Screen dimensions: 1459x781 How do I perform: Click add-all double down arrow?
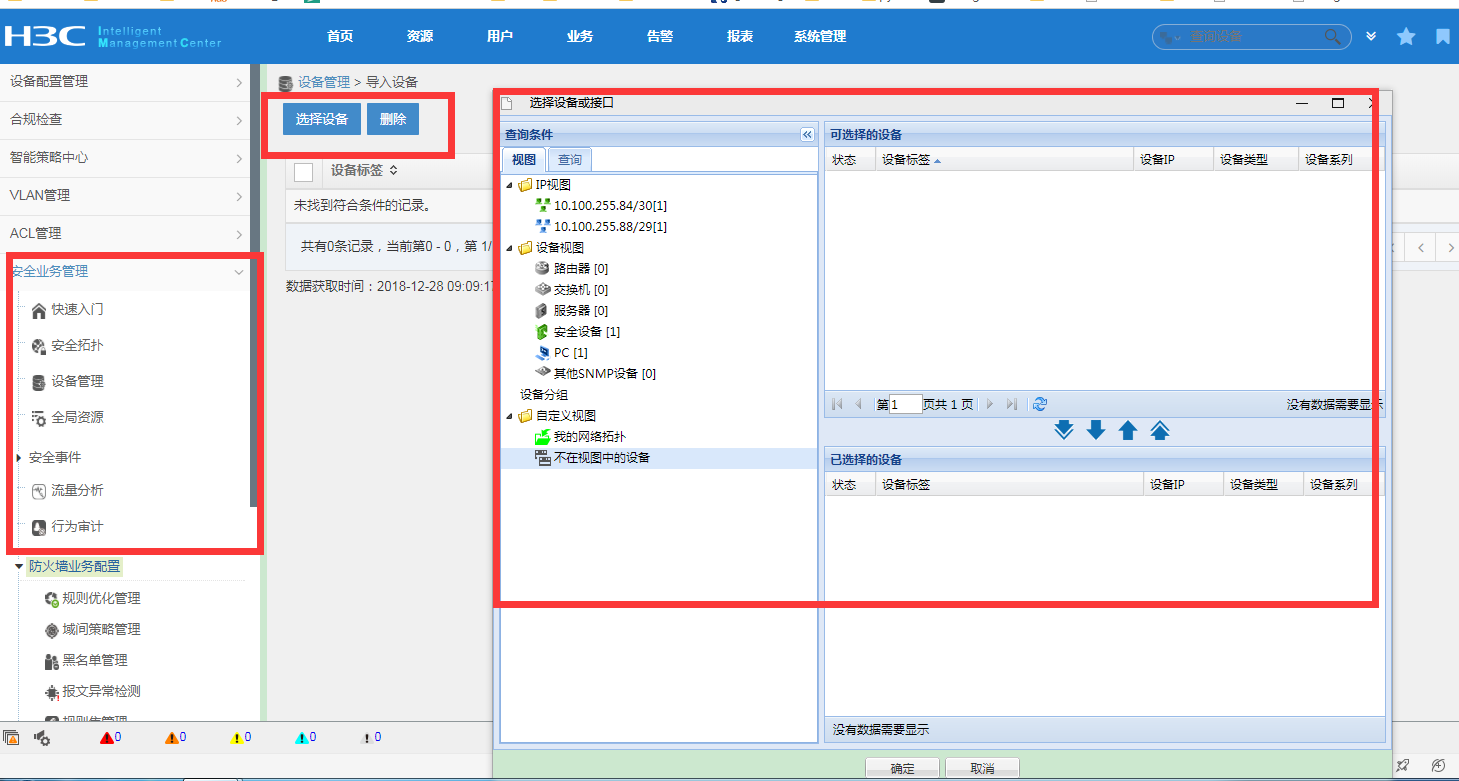point(1064,431)
